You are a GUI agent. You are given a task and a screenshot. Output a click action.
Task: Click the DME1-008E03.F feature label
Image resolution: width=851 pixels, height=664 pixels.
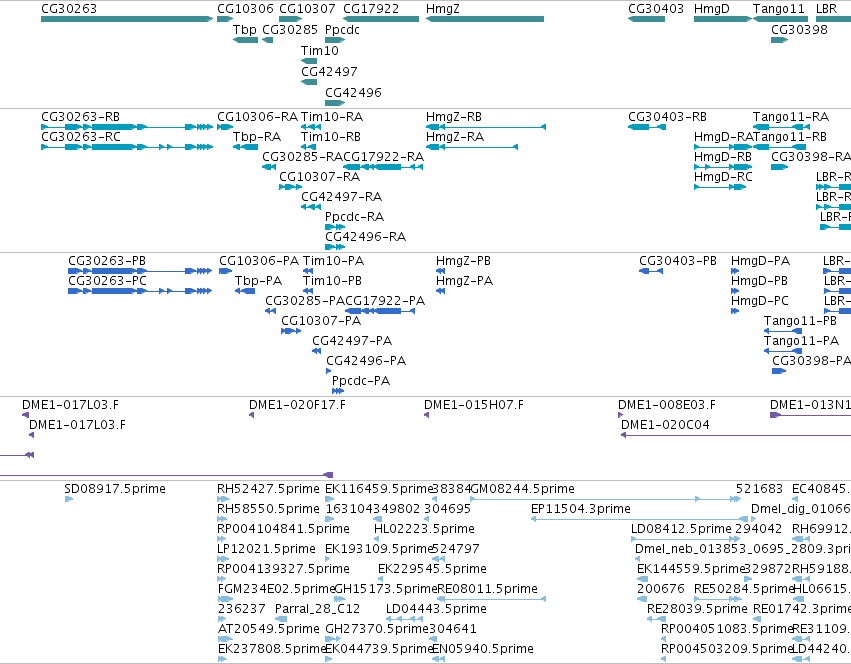(667, 406)
